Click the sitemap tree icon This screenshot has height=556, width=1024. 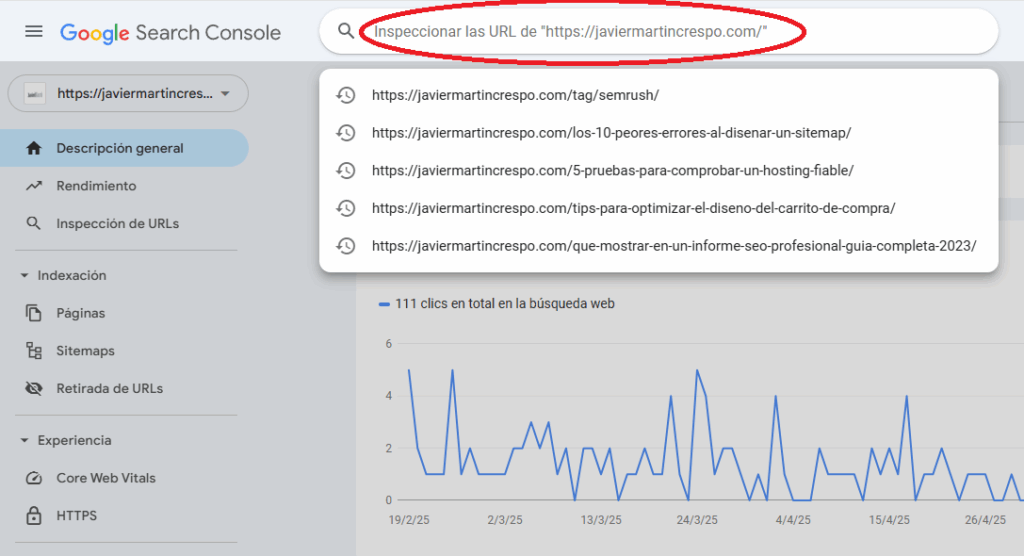point(34,351)
